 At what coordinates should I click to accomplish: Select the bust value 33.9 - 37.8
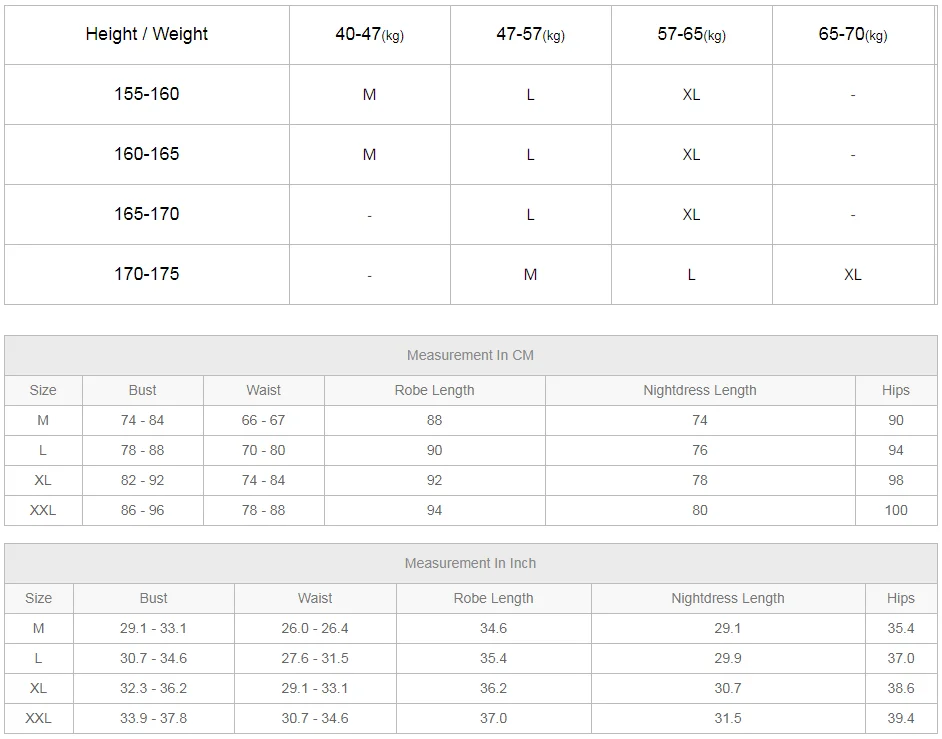[153, 718]
